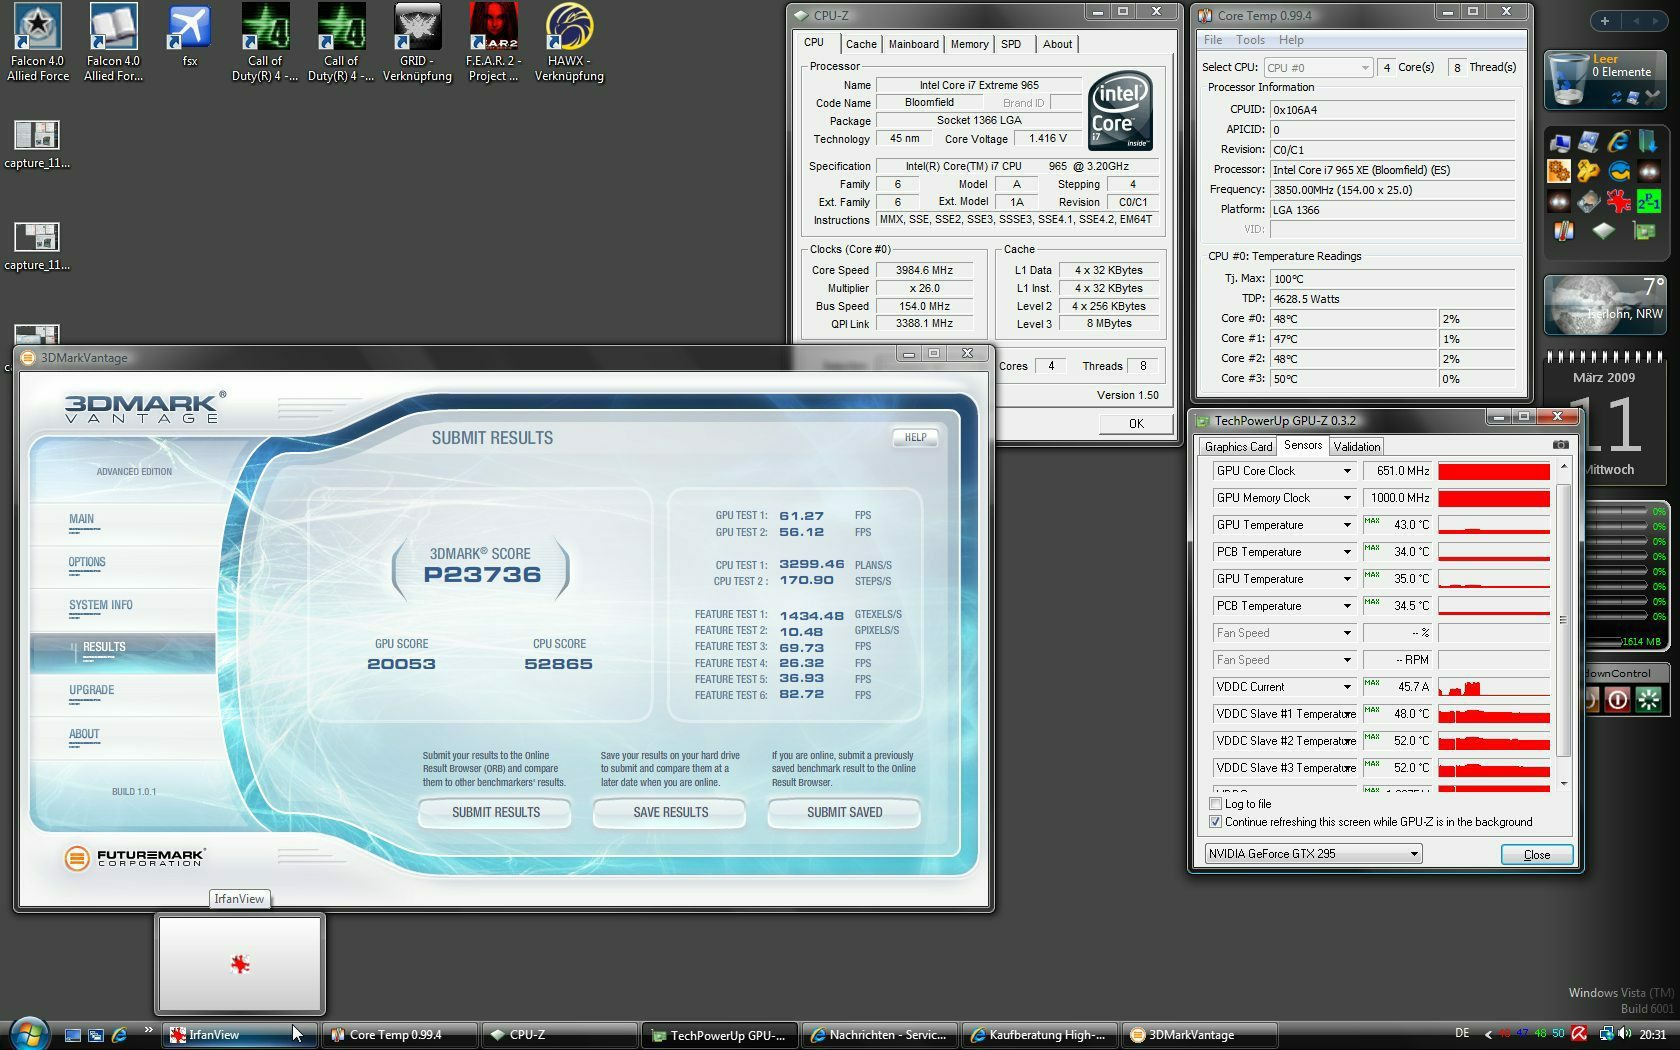1680x1050 pixels.
Task: Open the Memory tab in CPU-Z
Action: [x=969, y=44]
